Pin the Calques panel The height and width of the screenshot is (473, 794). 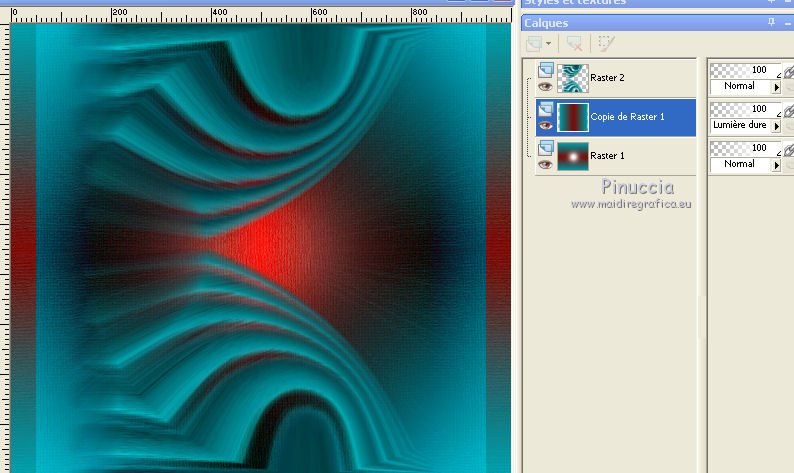pos(771,22)
